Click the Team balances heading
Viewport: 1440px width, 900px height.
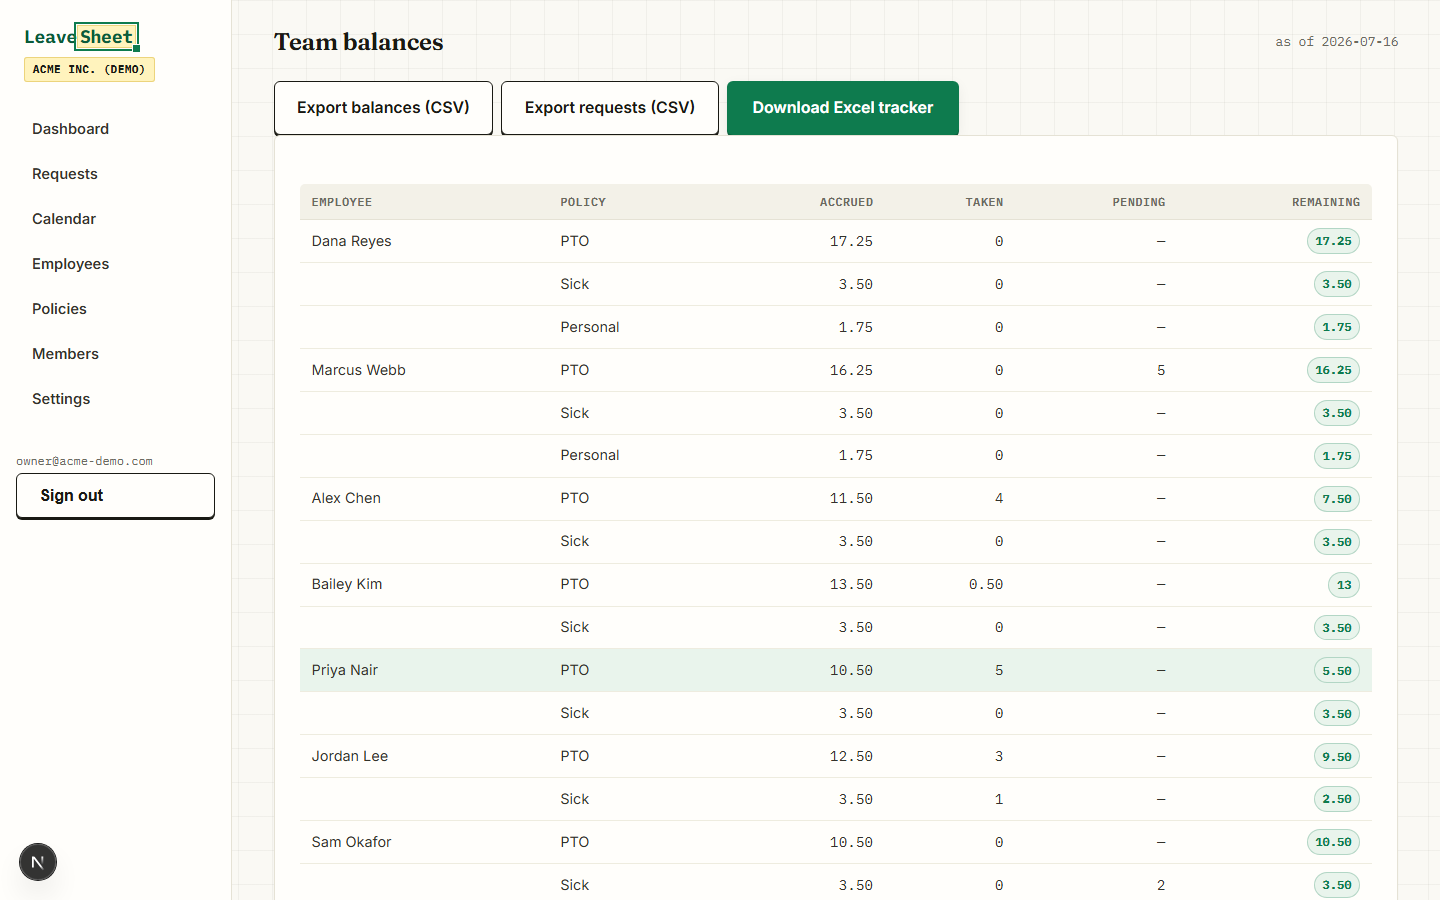pos(359,42)
